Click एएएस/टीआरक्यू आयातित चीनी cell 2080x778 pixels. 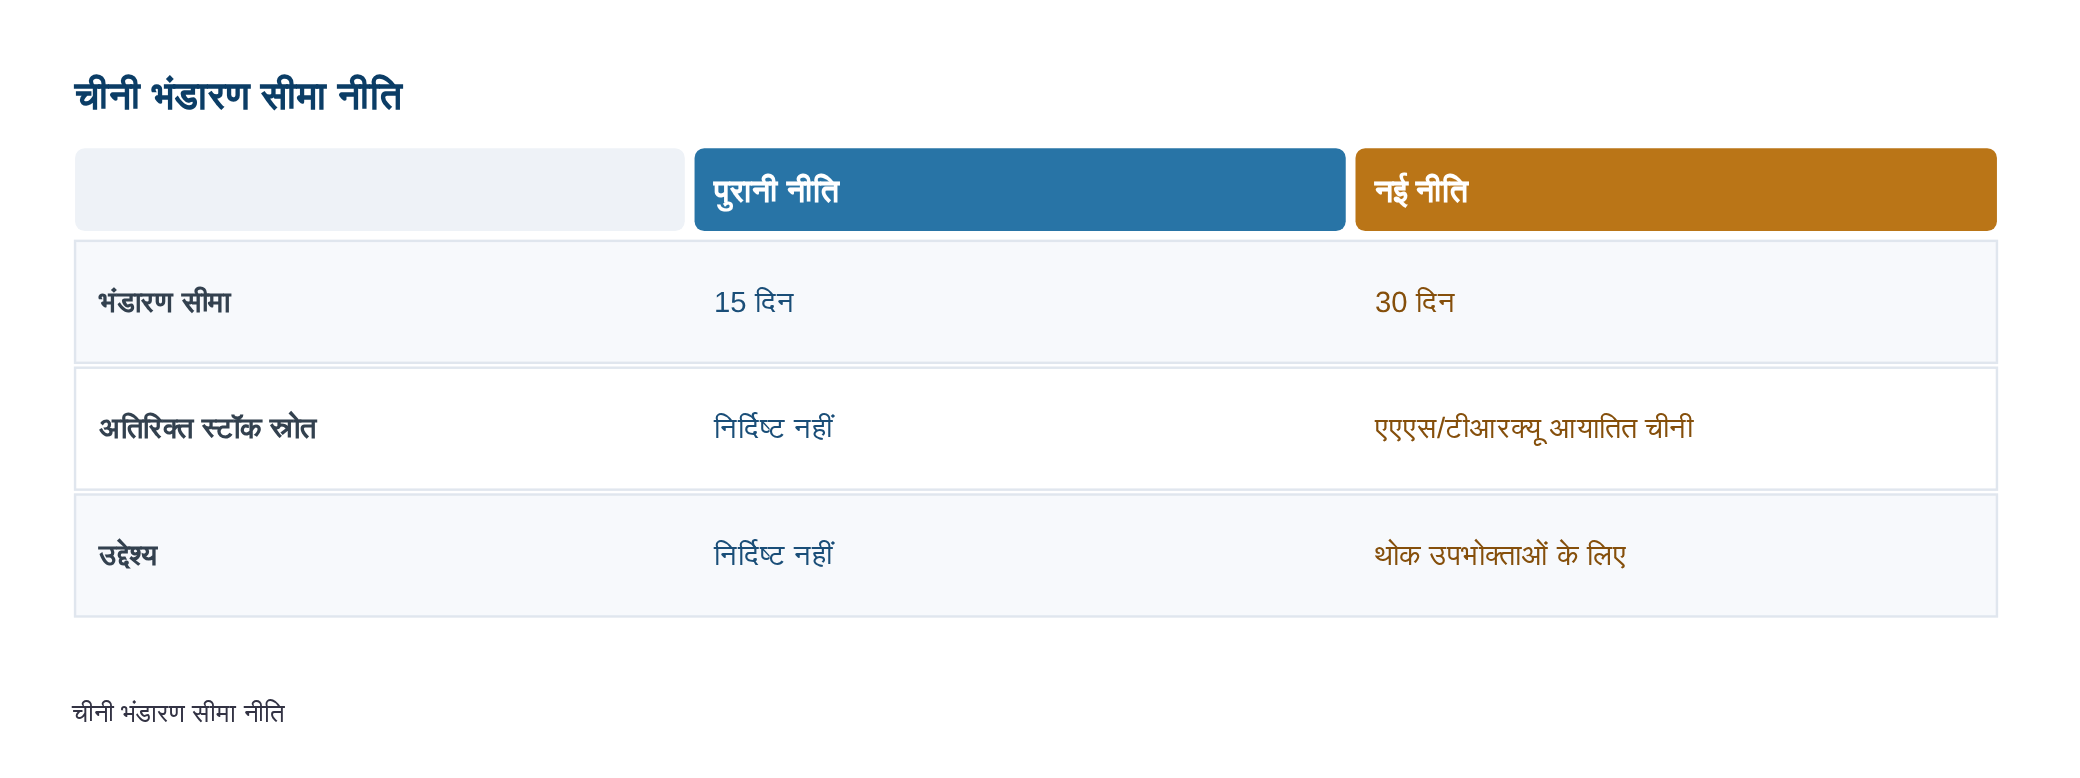1534,428
